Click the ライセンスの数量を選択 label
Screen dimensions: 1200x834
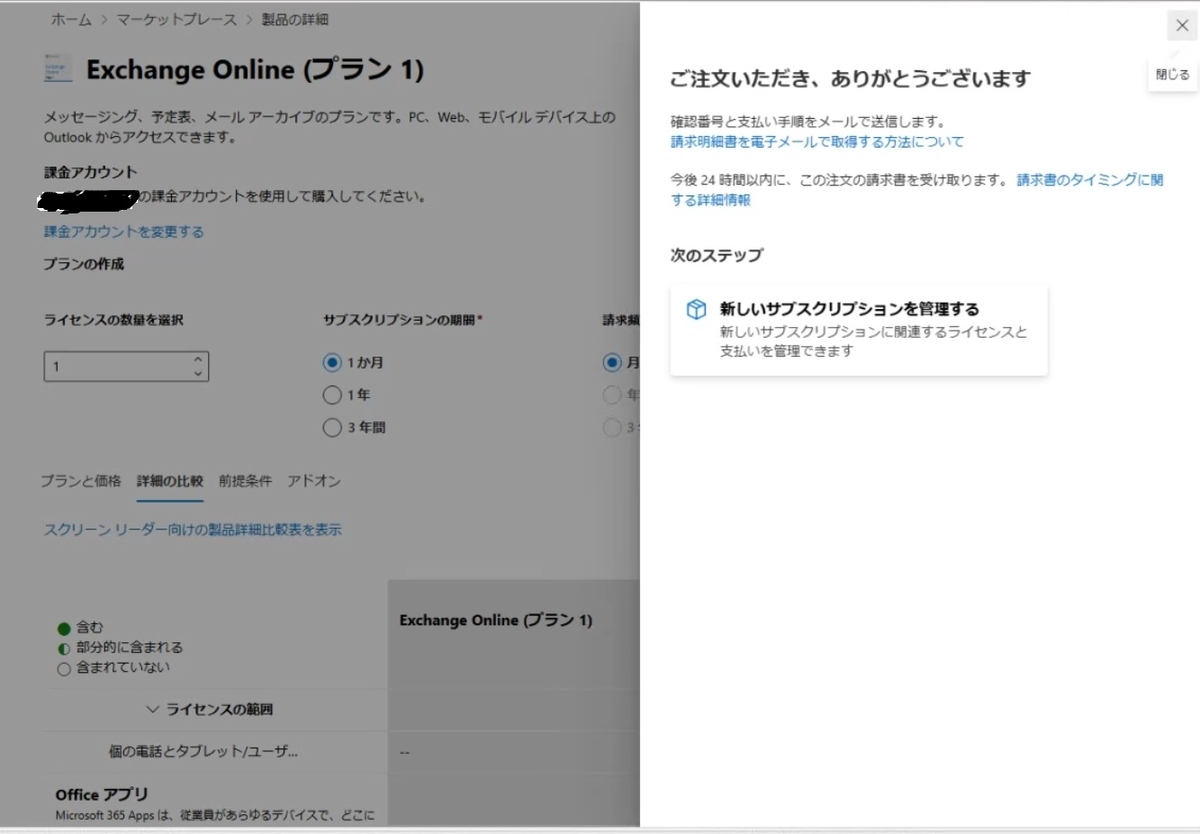tap(113, 320)
